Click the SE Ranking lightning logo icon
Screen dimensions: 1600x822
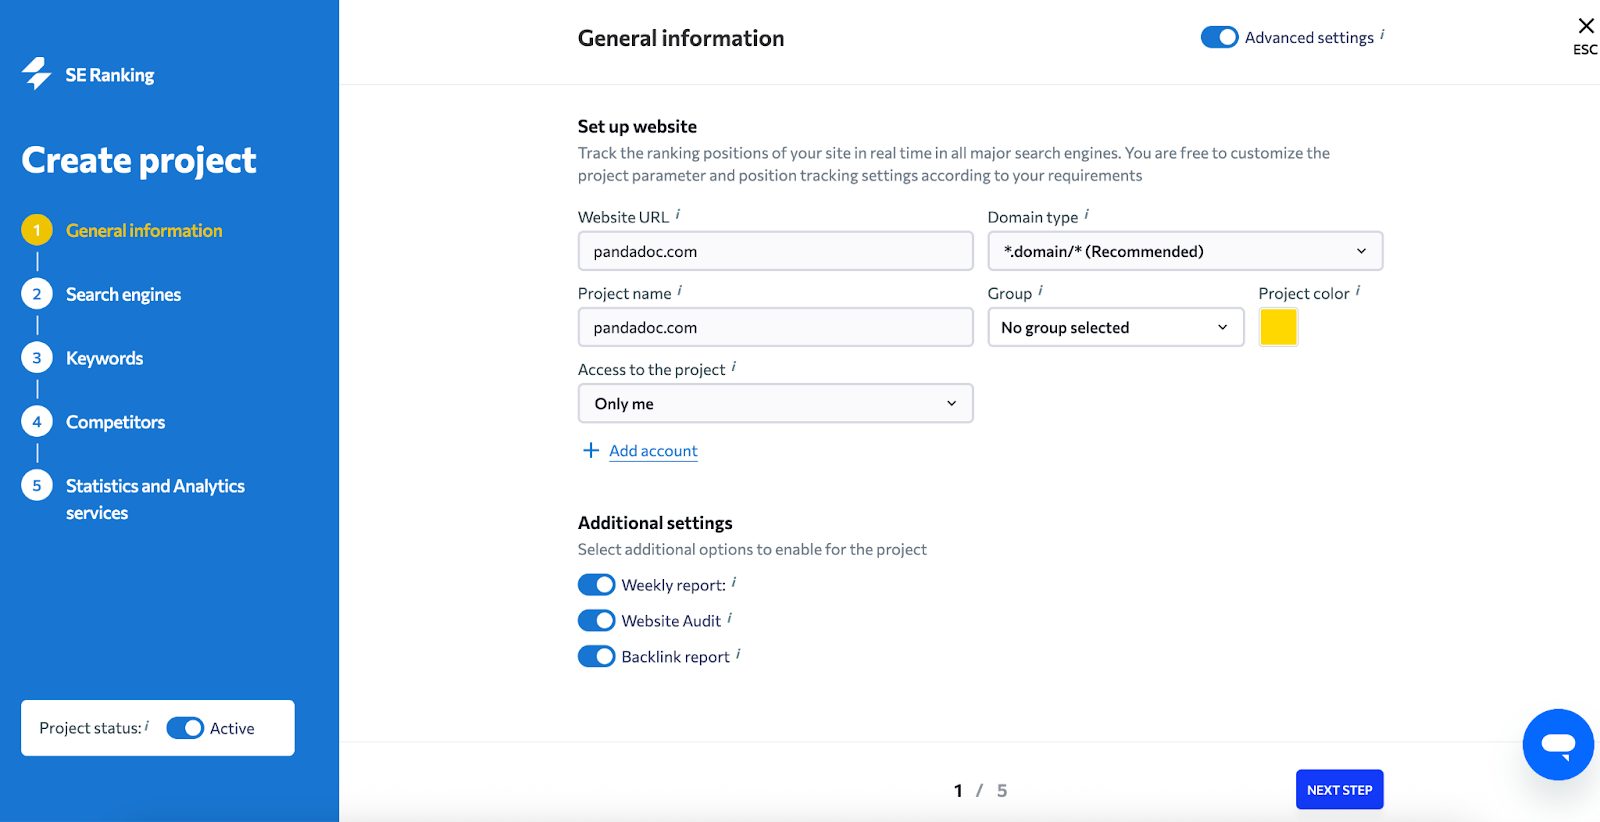[37, 74]
